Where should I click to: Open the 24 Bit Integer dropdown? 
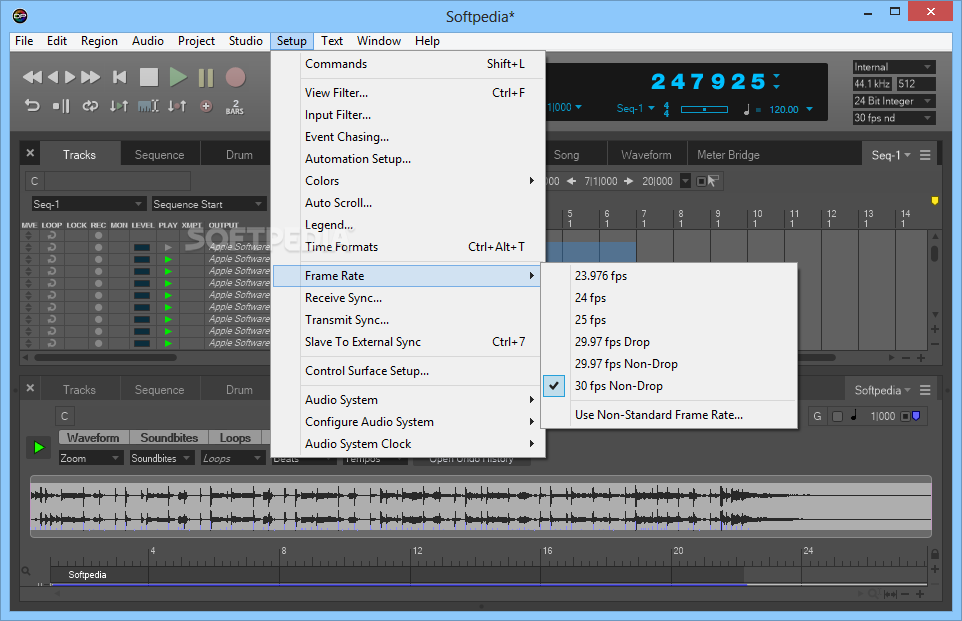tap(894, 101)
